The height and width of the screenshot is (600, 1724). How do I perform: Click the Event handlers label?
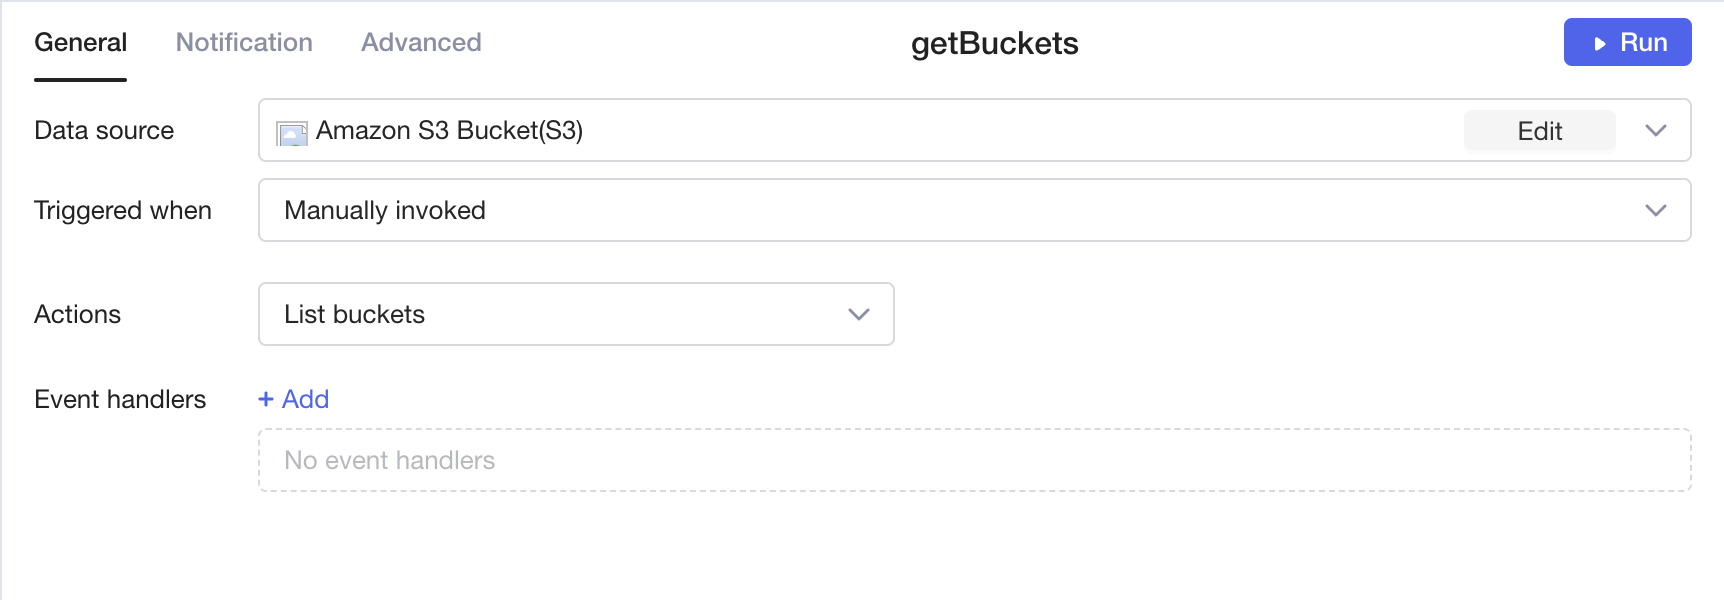(x=120, y=399)
